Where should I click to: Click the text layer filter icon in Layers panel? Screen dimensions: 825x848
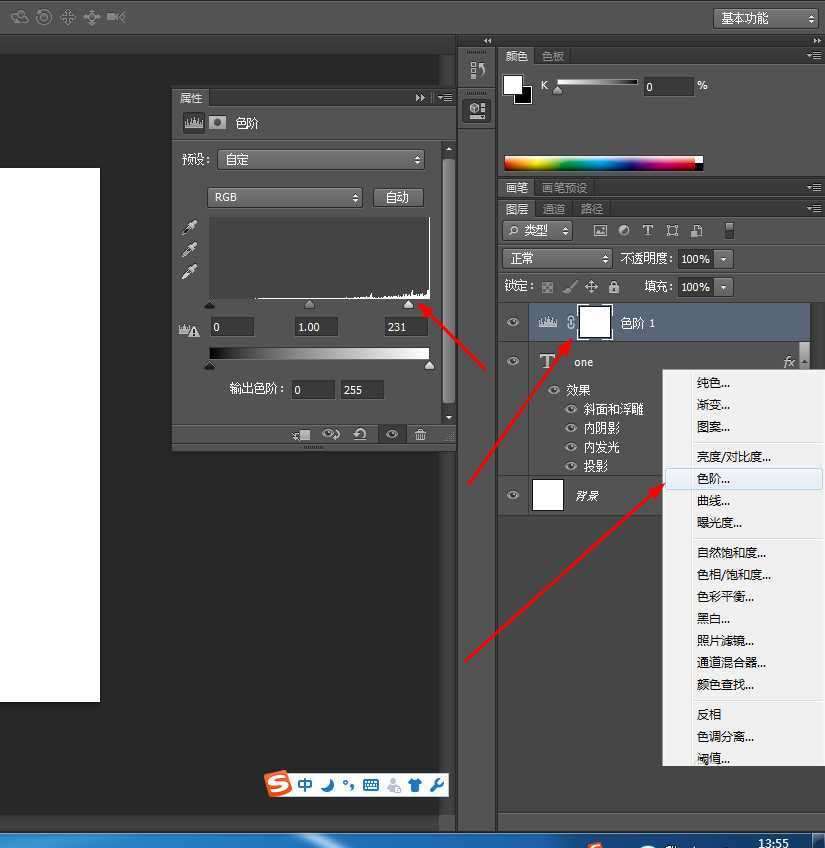[647, 231]
